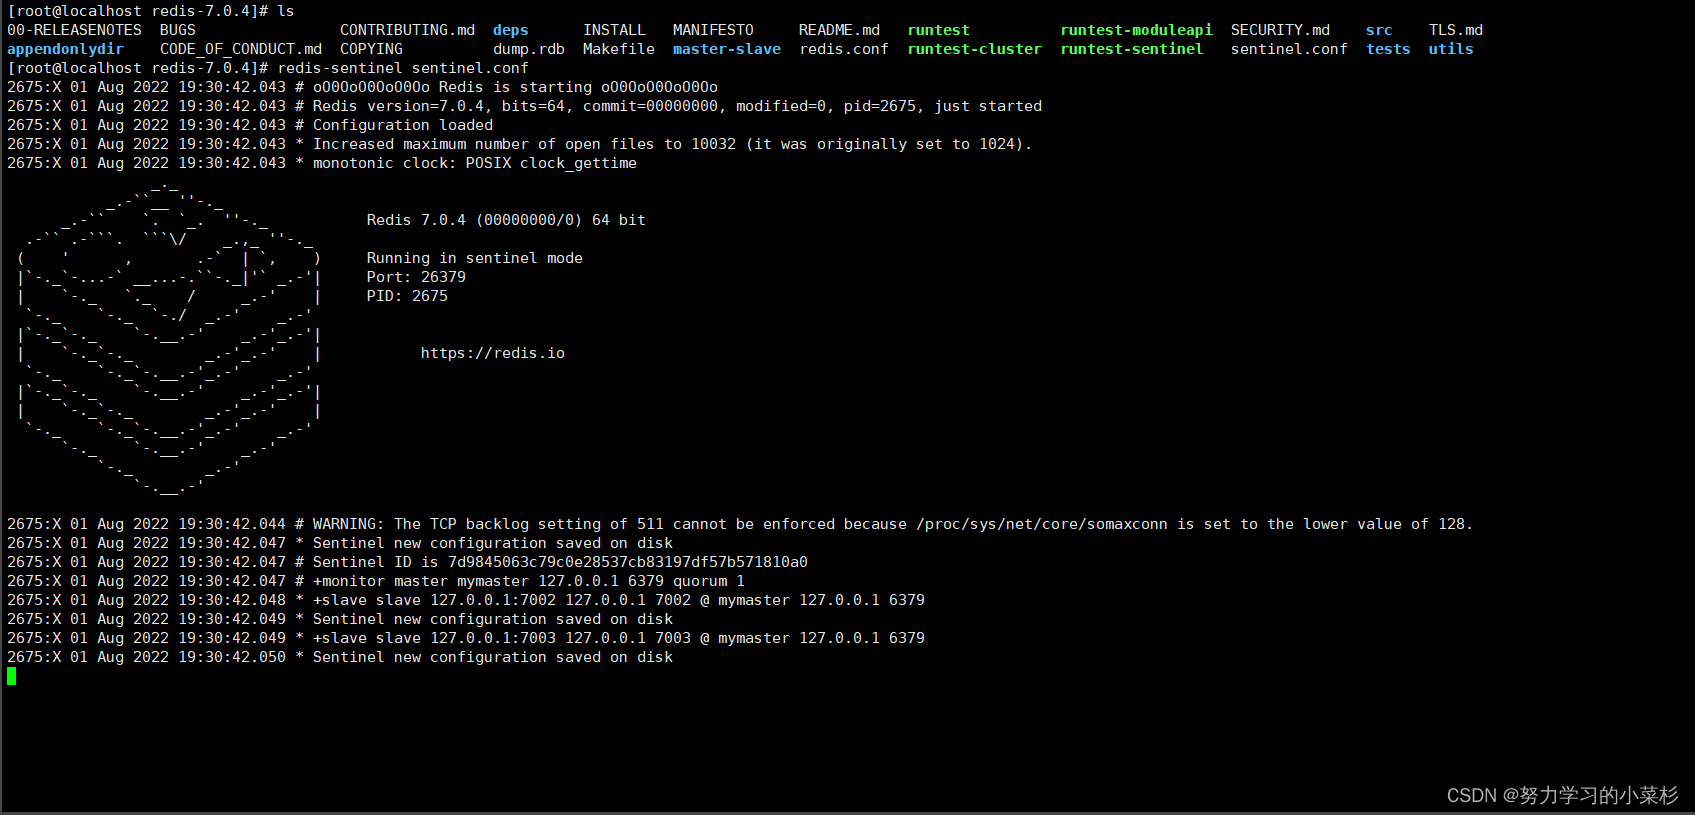
Task: Select the 'Redis is starting' log line
Action: point(362,87)
